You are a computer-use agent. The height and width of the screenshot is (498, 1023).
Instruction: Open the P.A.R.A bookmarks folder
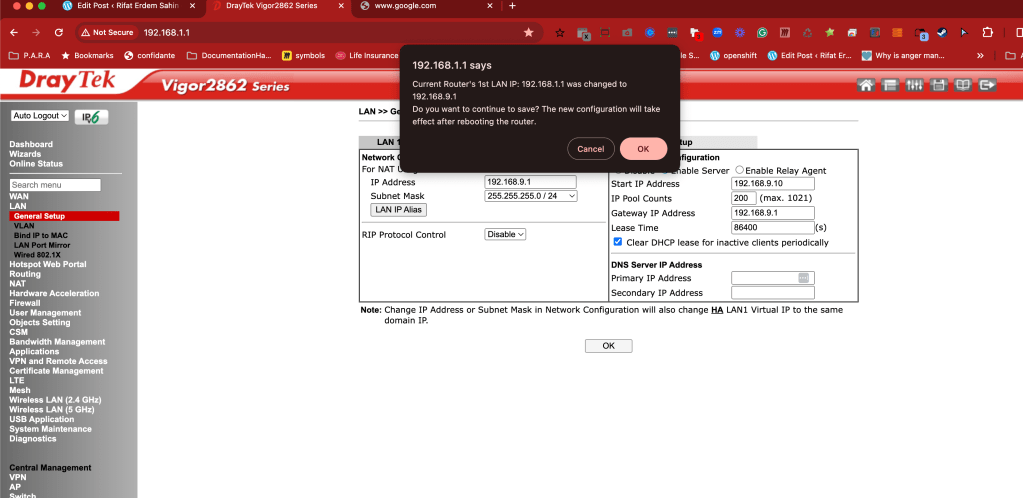(x=30, y=55)
